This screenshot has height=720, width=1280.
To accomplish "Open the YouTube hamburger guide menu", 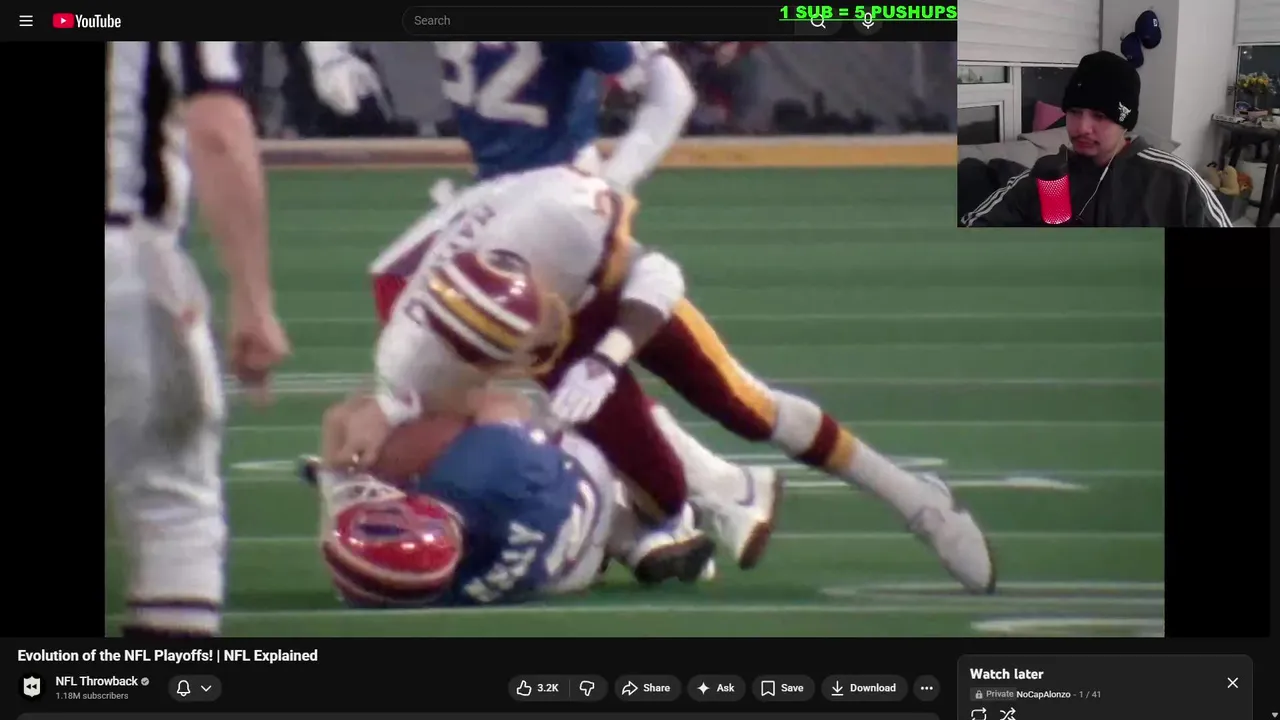I will (x=26, y=21).
